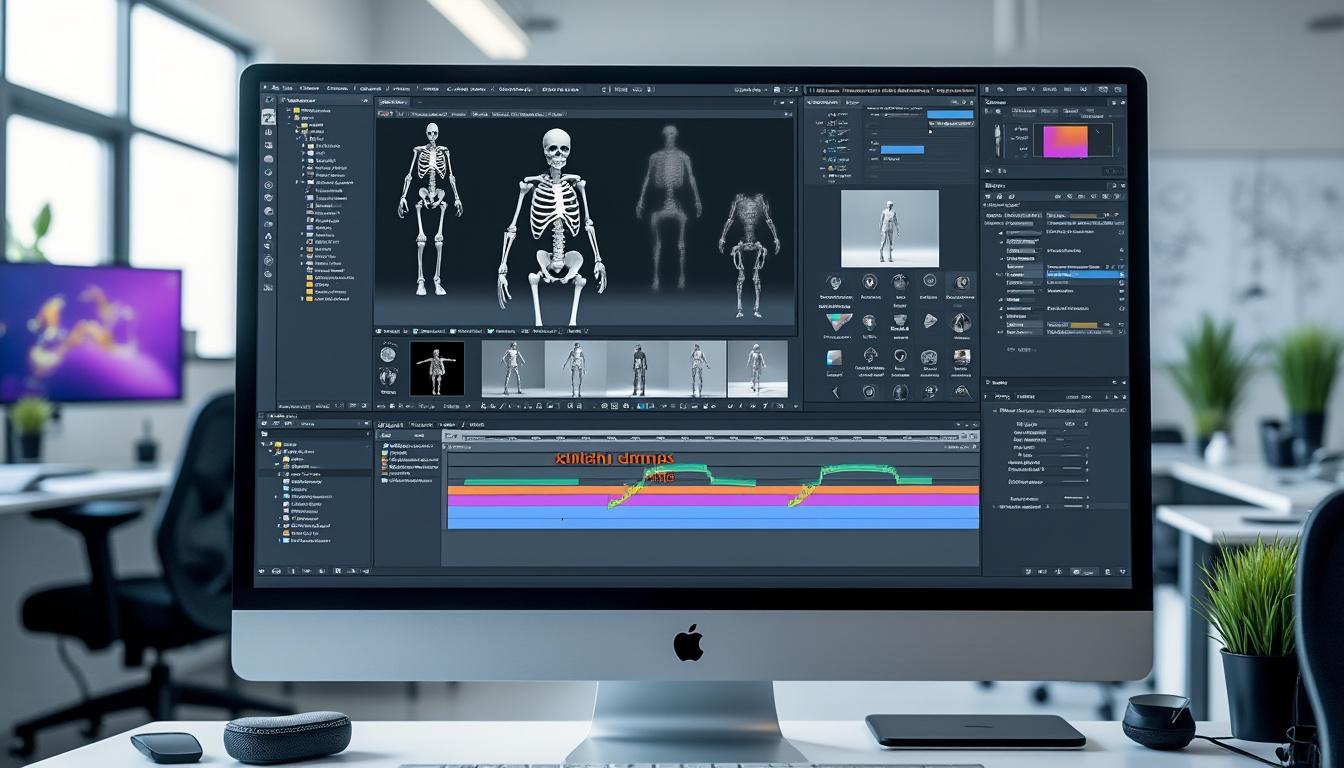The image size is (1344, 768).
Task: Switch to the active viewport tab above the skeletons
Action: coord(395,100)
